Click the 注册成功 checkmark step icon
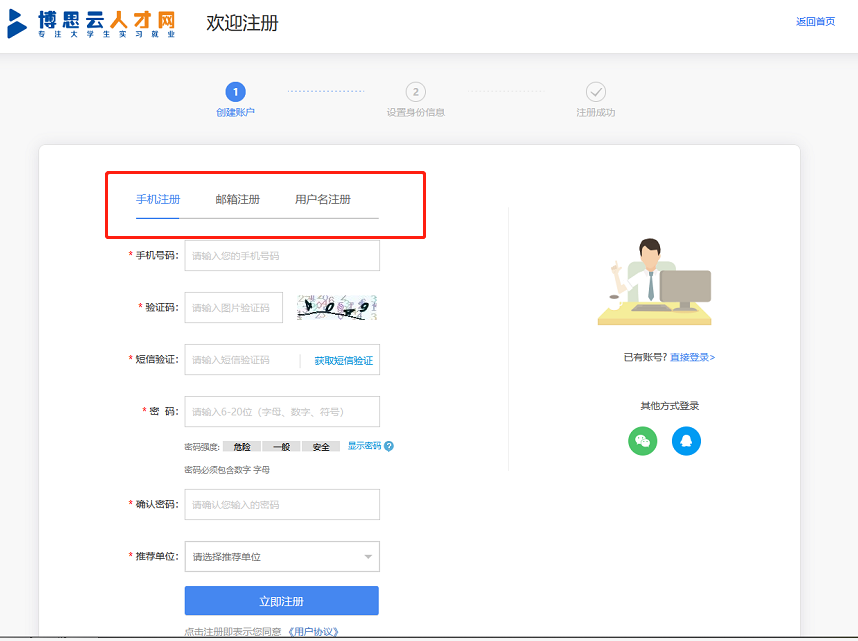858x641 pixels. coord(595,92)
